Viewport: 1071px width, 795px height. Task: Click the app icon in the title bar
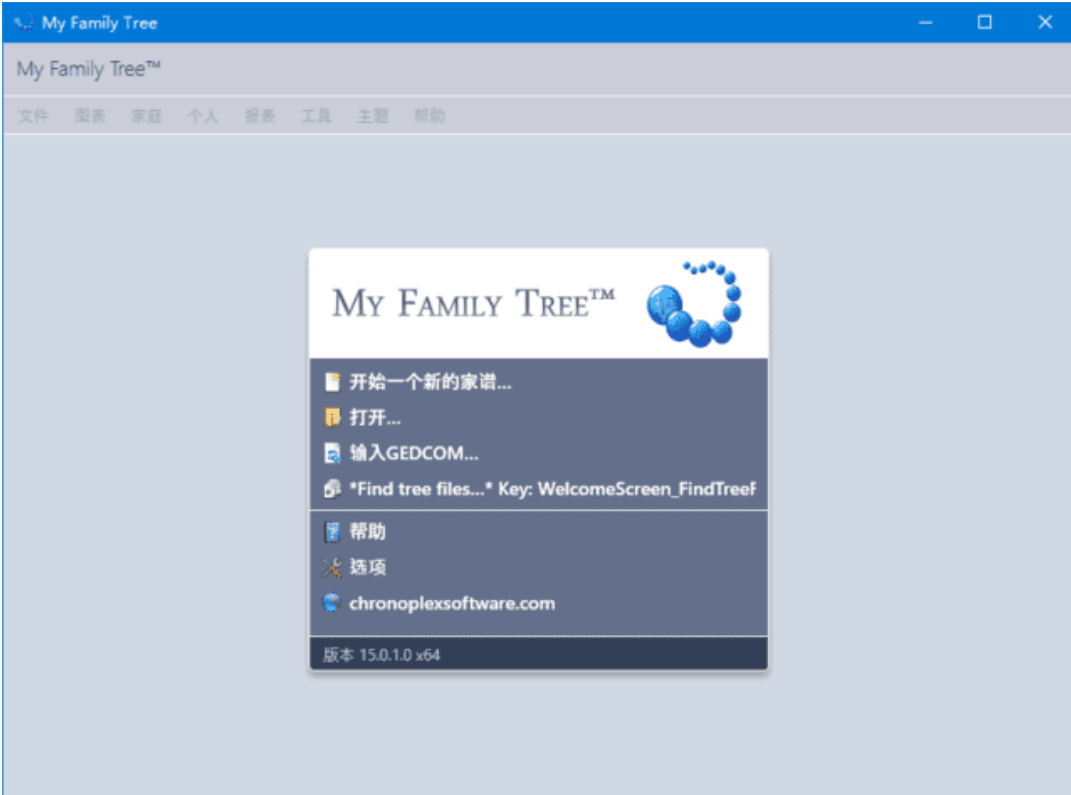point(24,22)
